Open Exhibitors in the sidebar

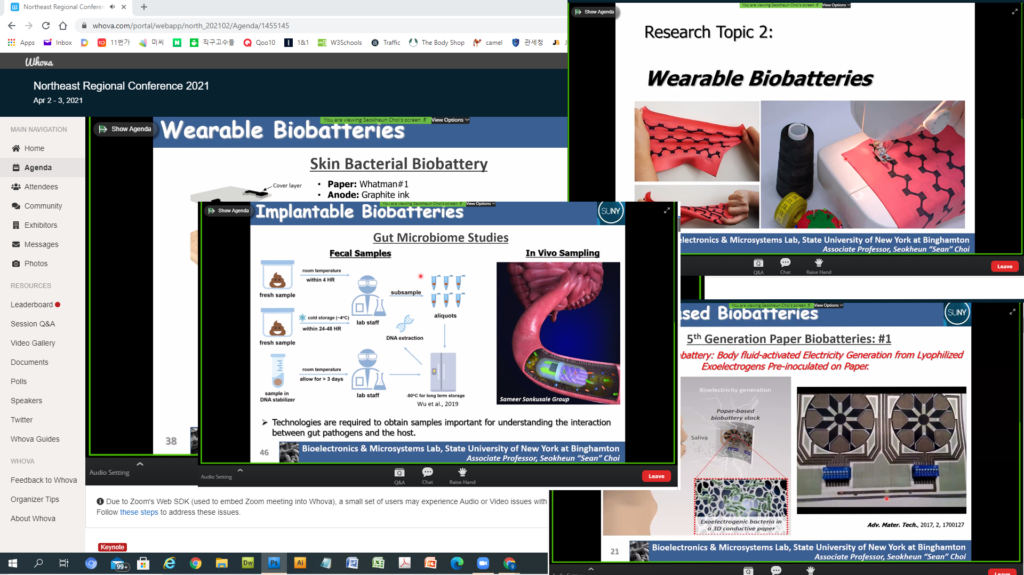click(40, 225)
